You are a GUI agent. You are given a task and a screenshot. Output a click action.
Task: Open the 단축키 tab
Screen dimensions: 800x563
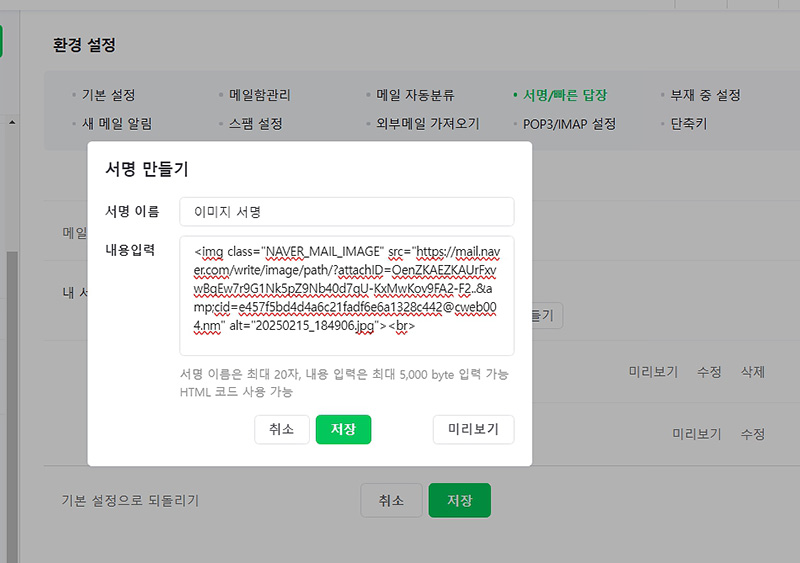(x=688, y=124)
